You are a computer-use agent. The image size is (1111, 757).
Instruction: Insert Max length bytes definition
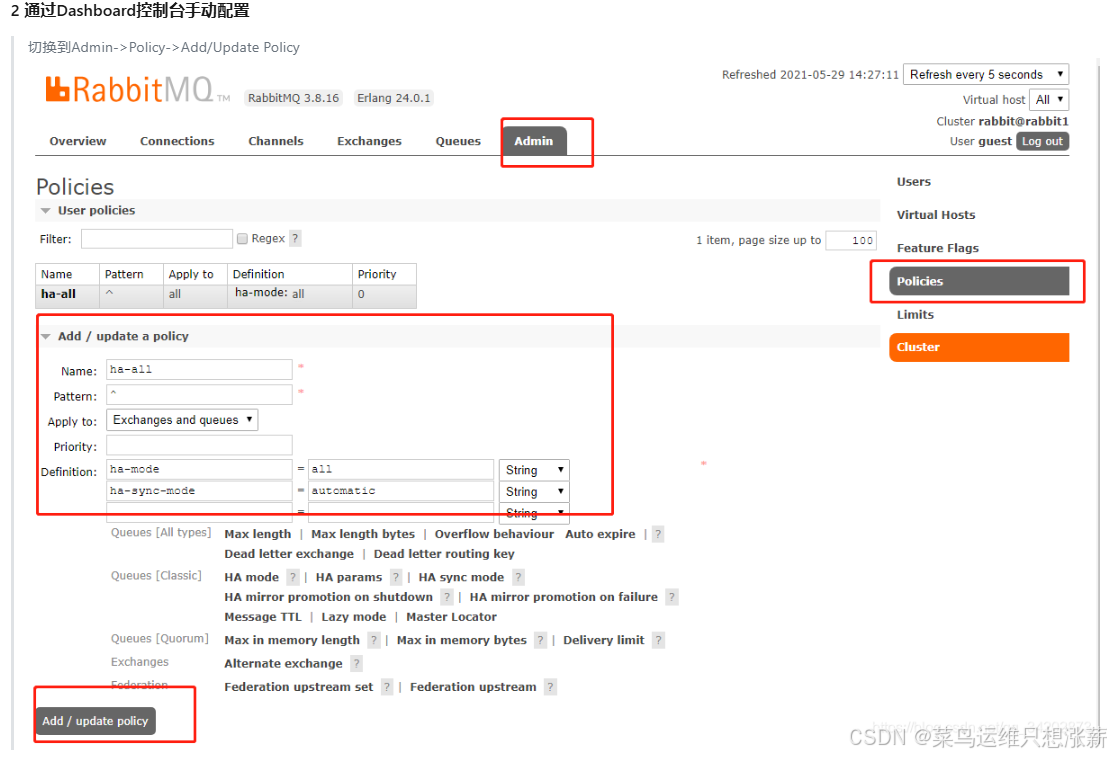[363, 534]
